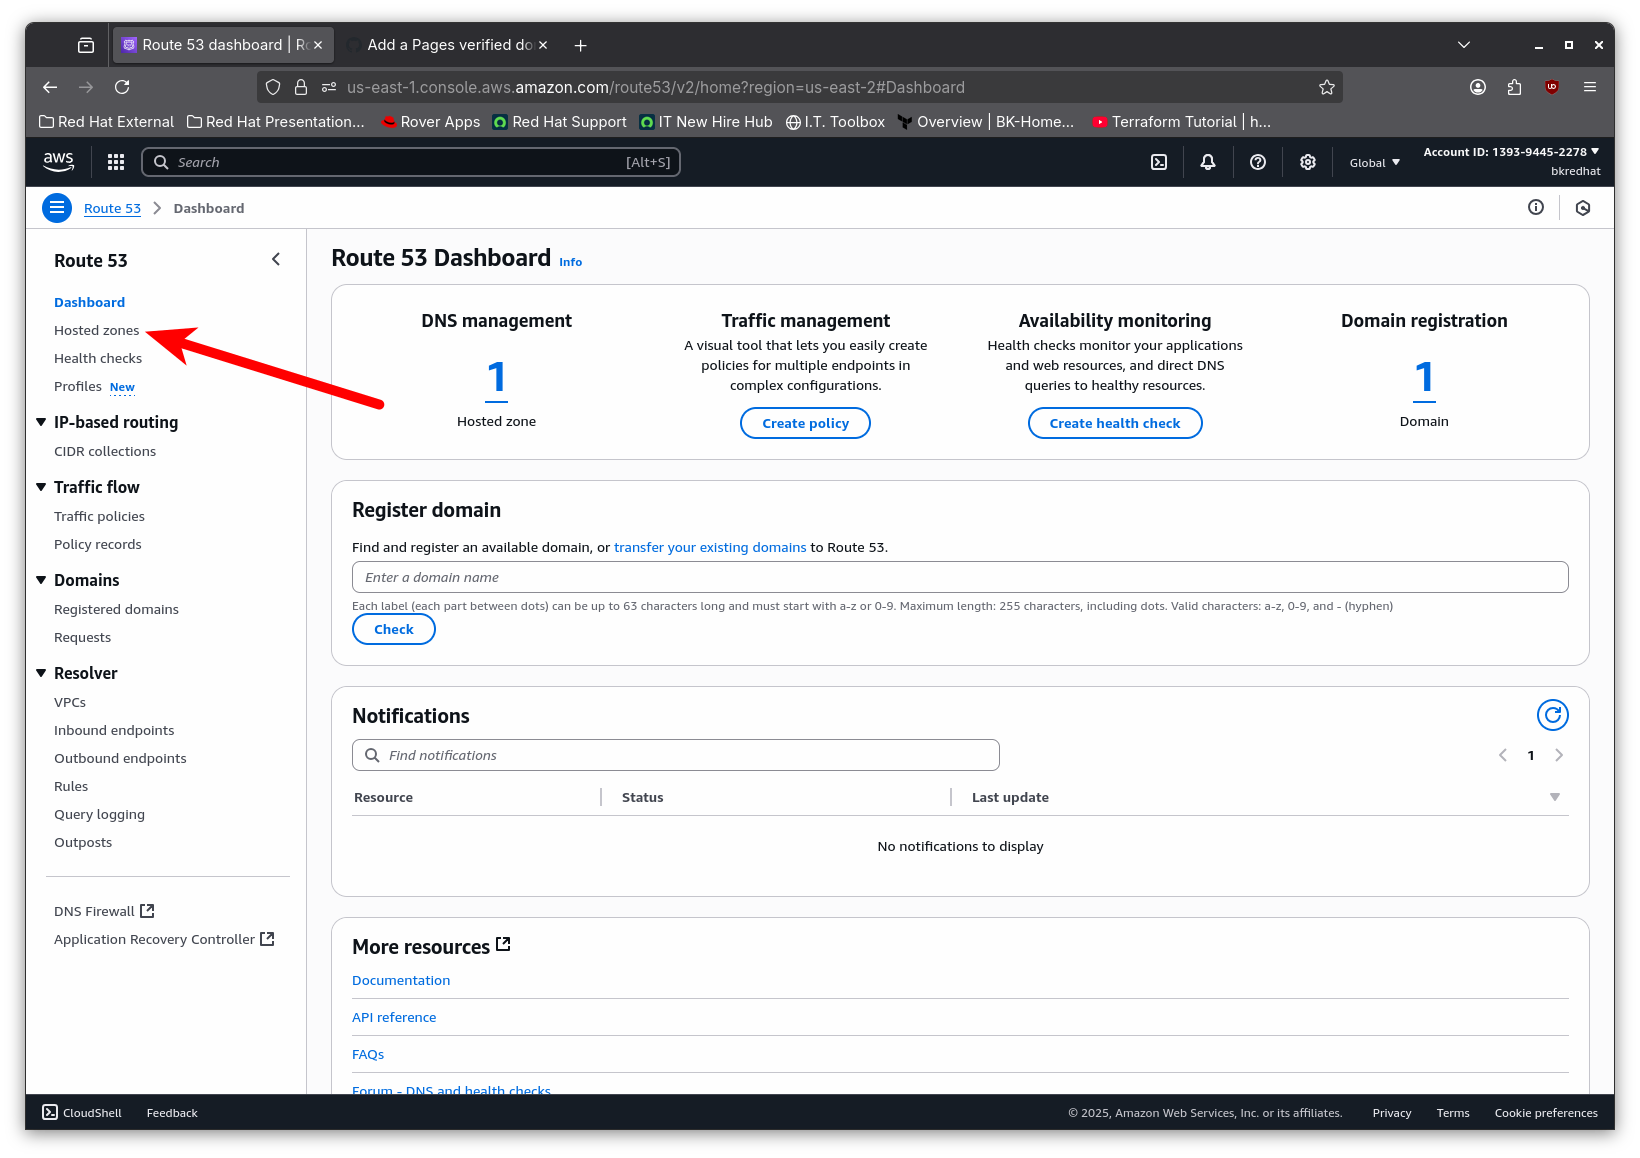The image size is (1640, 1158).
Task: Click the Route 53 breadcrumb link
Action: (112, 208)
